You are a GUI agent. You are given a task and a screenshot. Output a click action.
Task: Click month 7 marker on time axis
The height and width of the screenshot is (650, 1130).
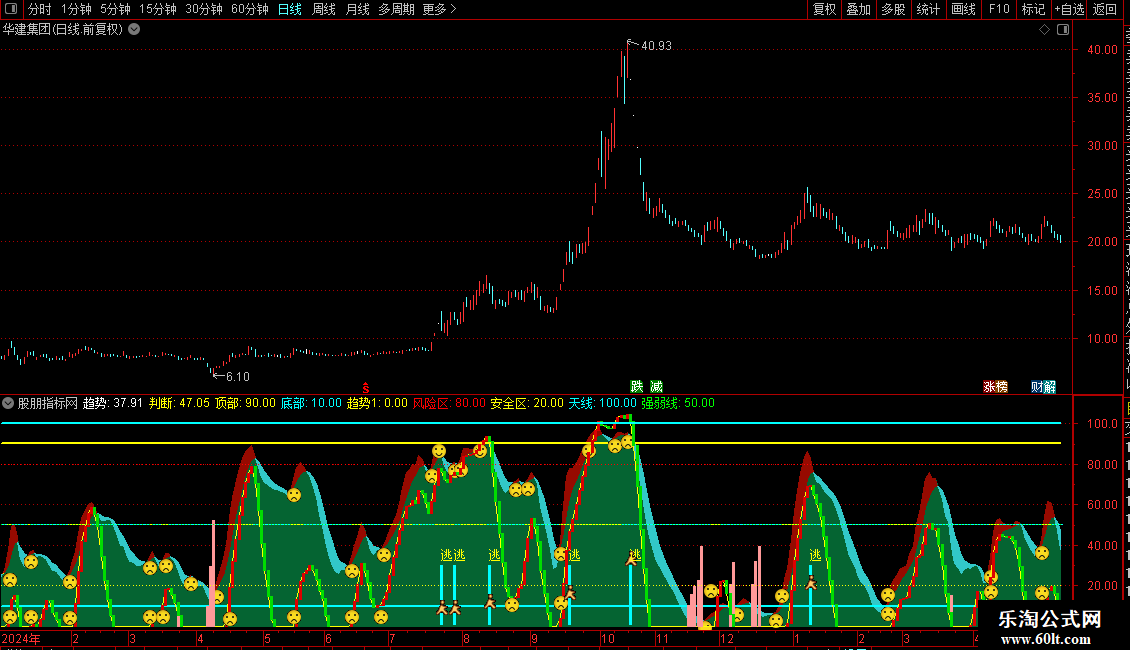pyautogui.click(x=392, y=638)
